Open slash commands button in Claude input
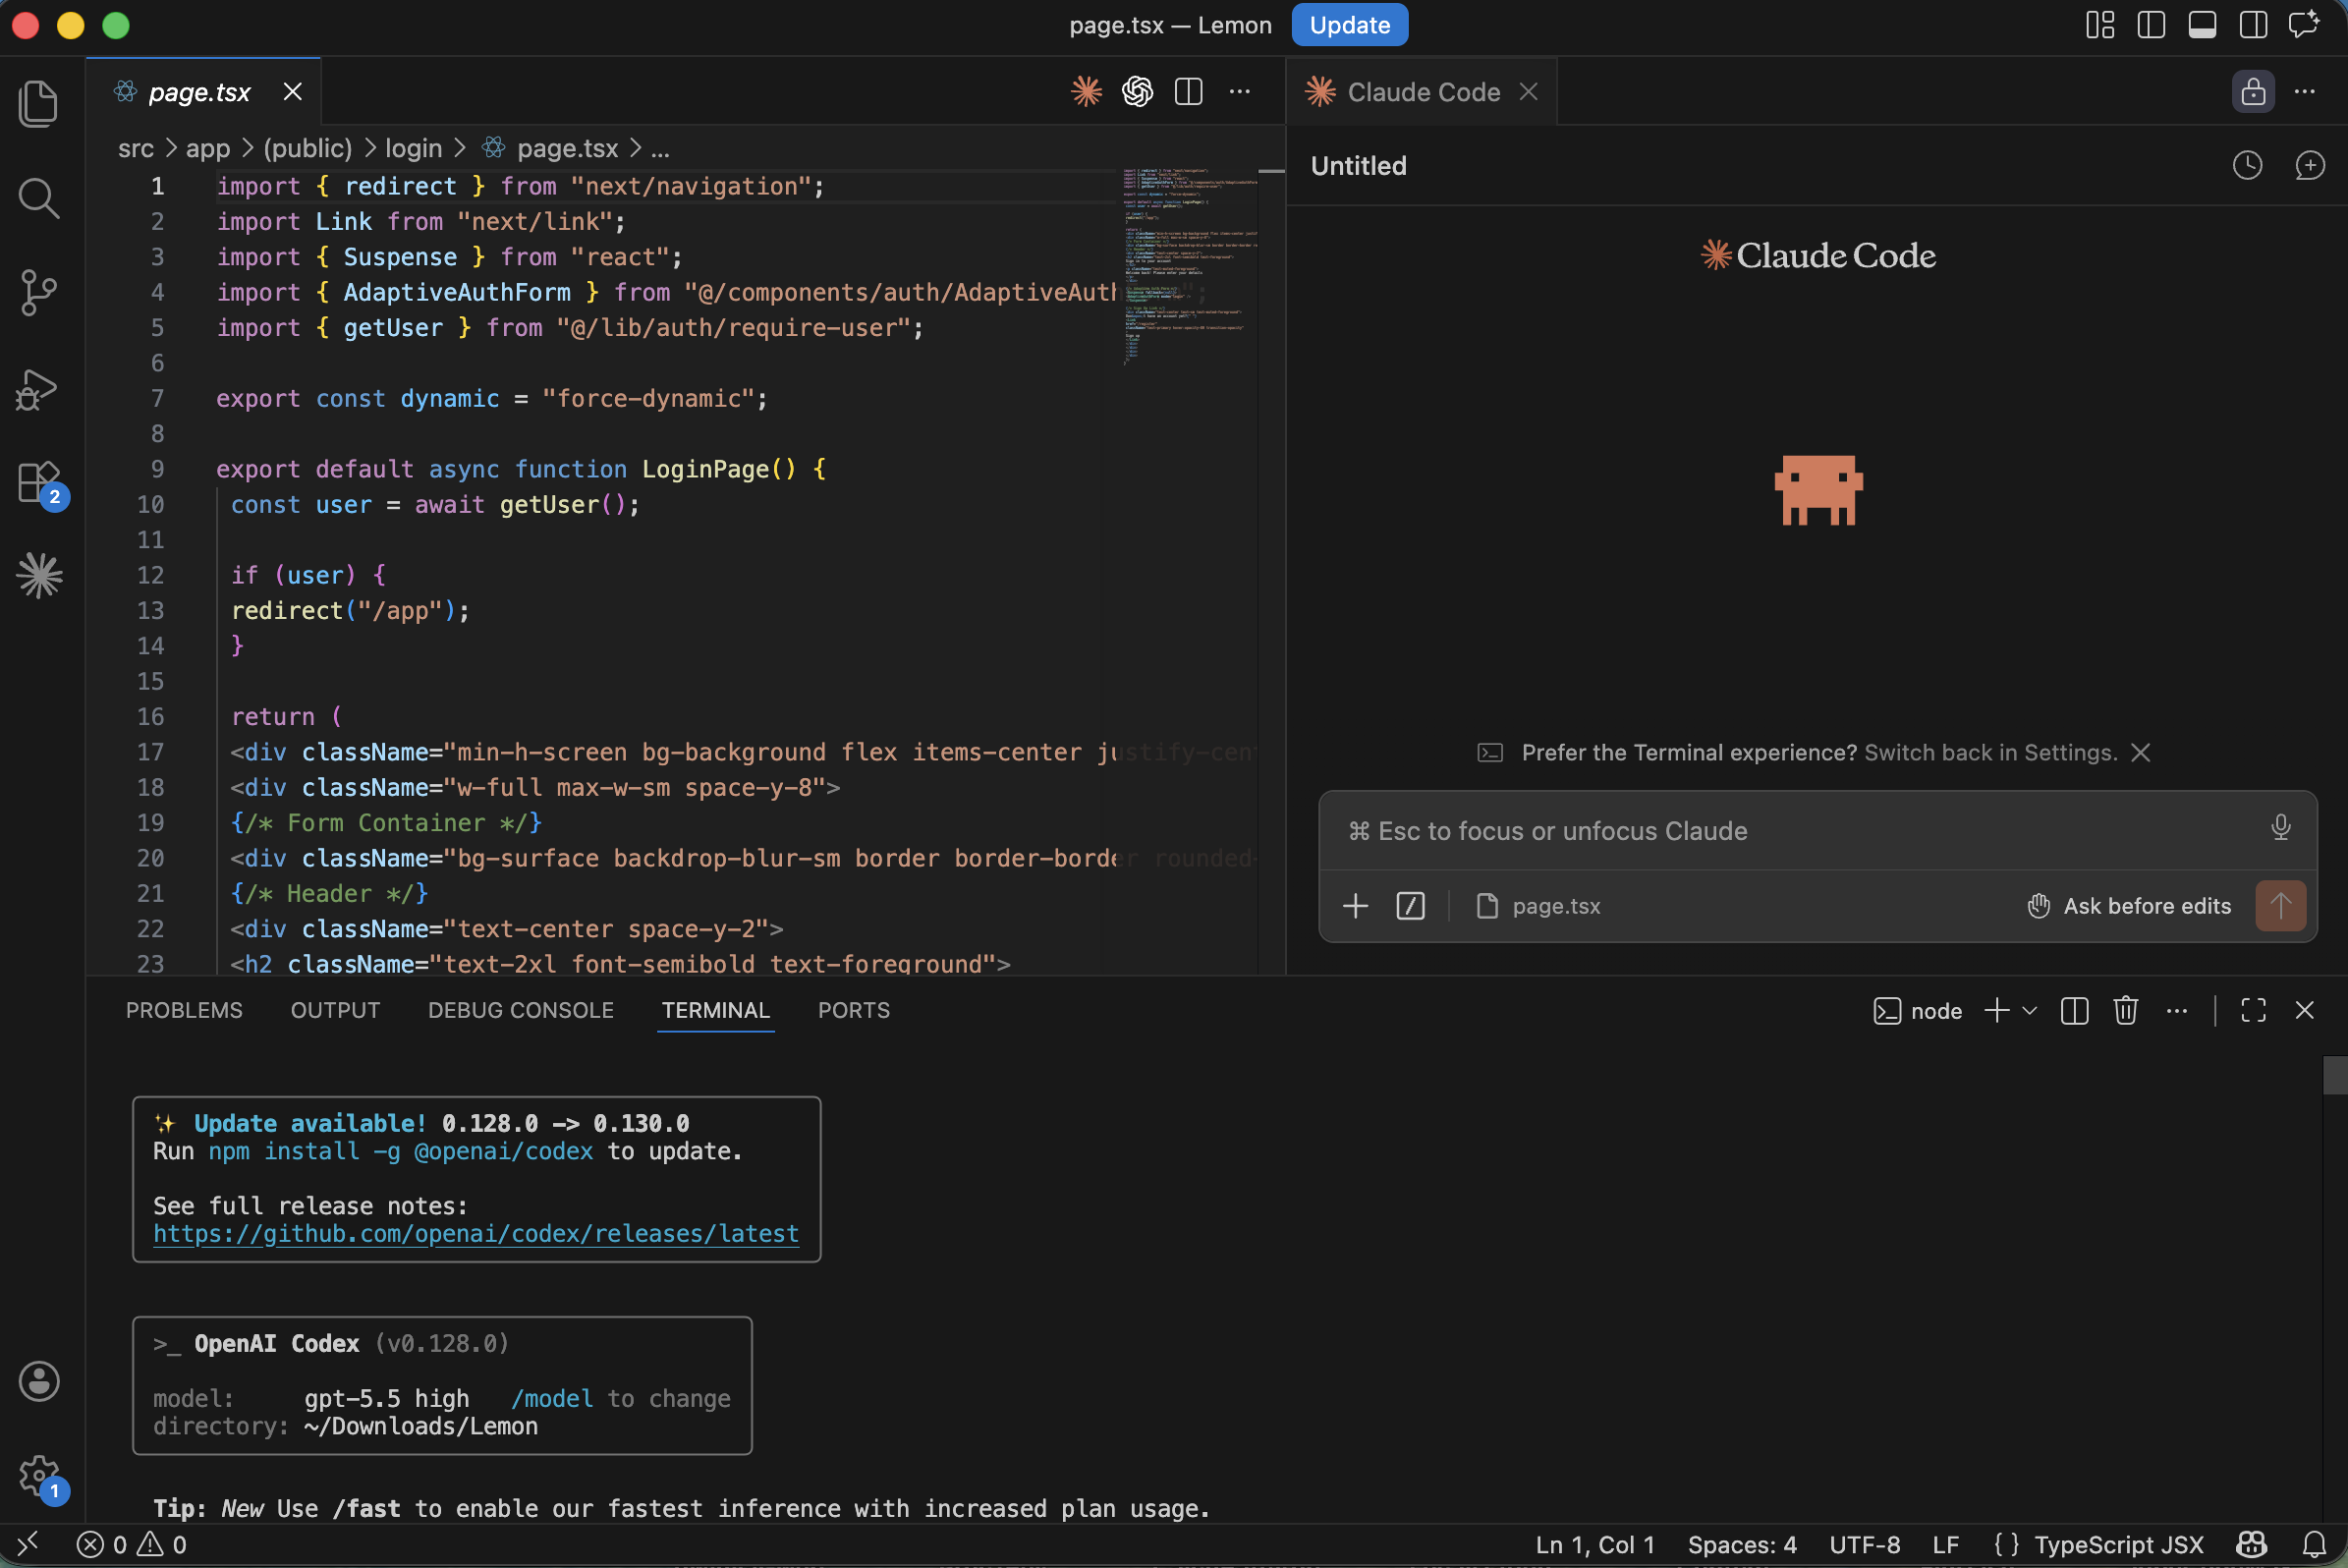This screenshot has height=1568, width=2348. click(x=1410, y=906)
